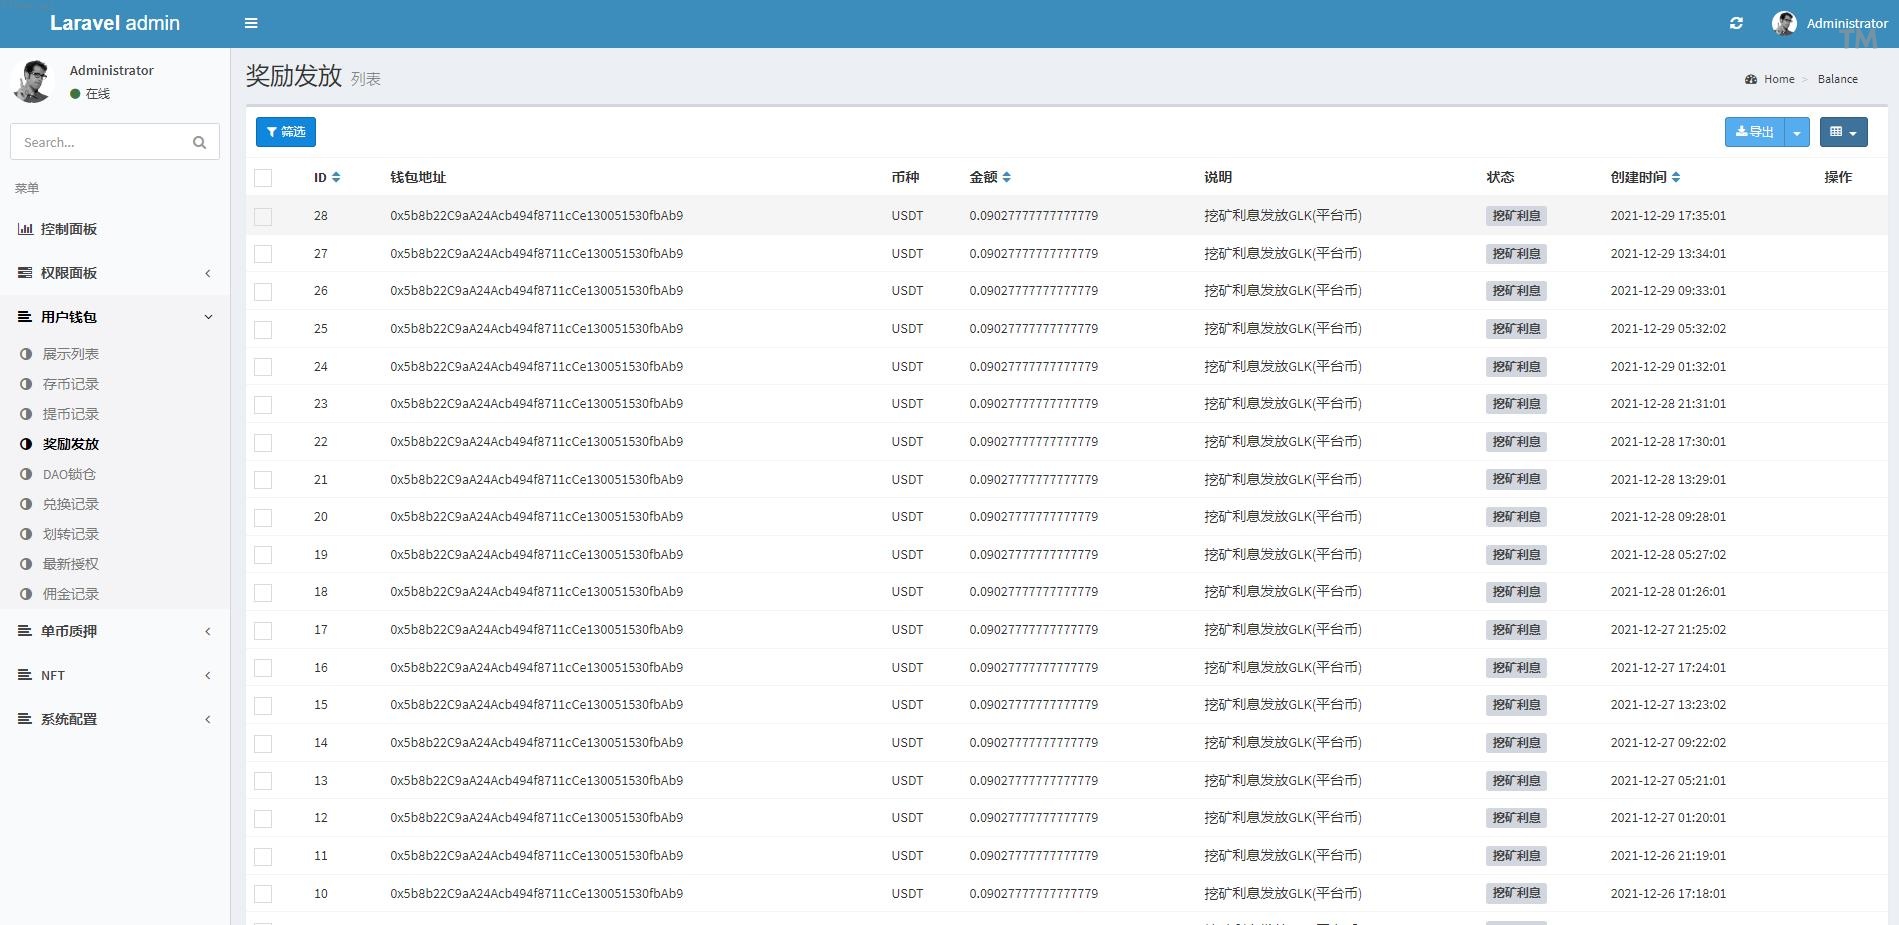Open the column selector grid dropdown

1842,132
